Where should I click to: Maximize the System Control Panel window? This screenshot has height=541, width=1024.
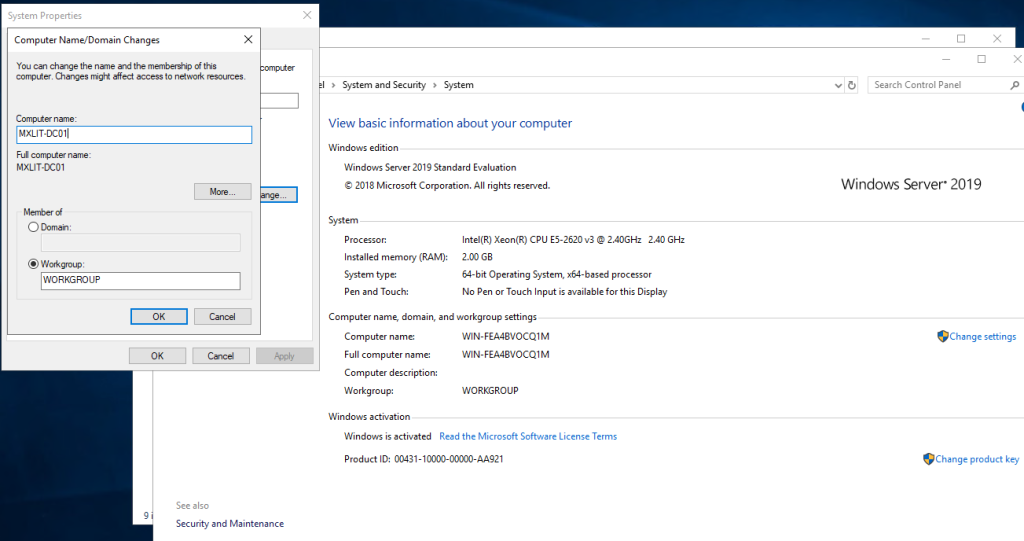[981, 60]
